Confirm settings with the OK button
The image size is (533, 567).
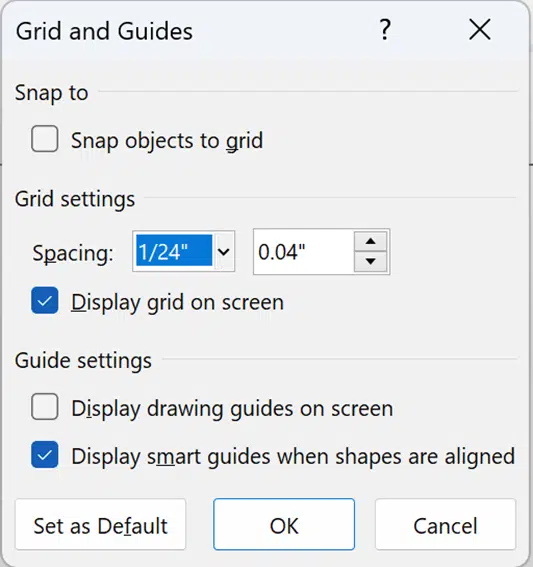(x=284, y=525)
